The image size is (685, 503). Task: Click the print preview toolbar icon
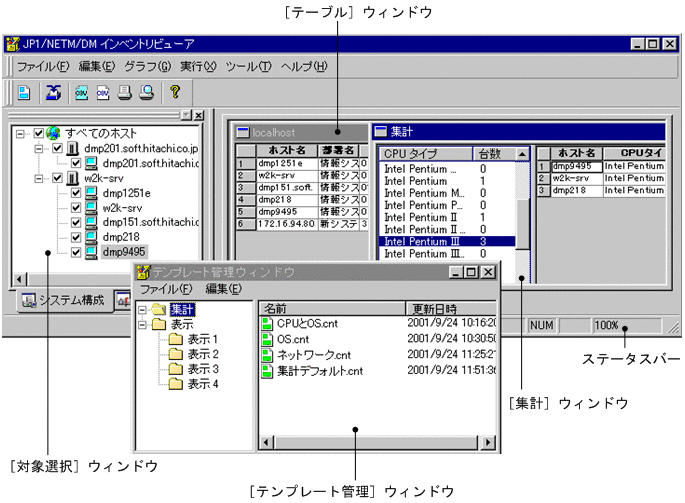coord(147,92)
